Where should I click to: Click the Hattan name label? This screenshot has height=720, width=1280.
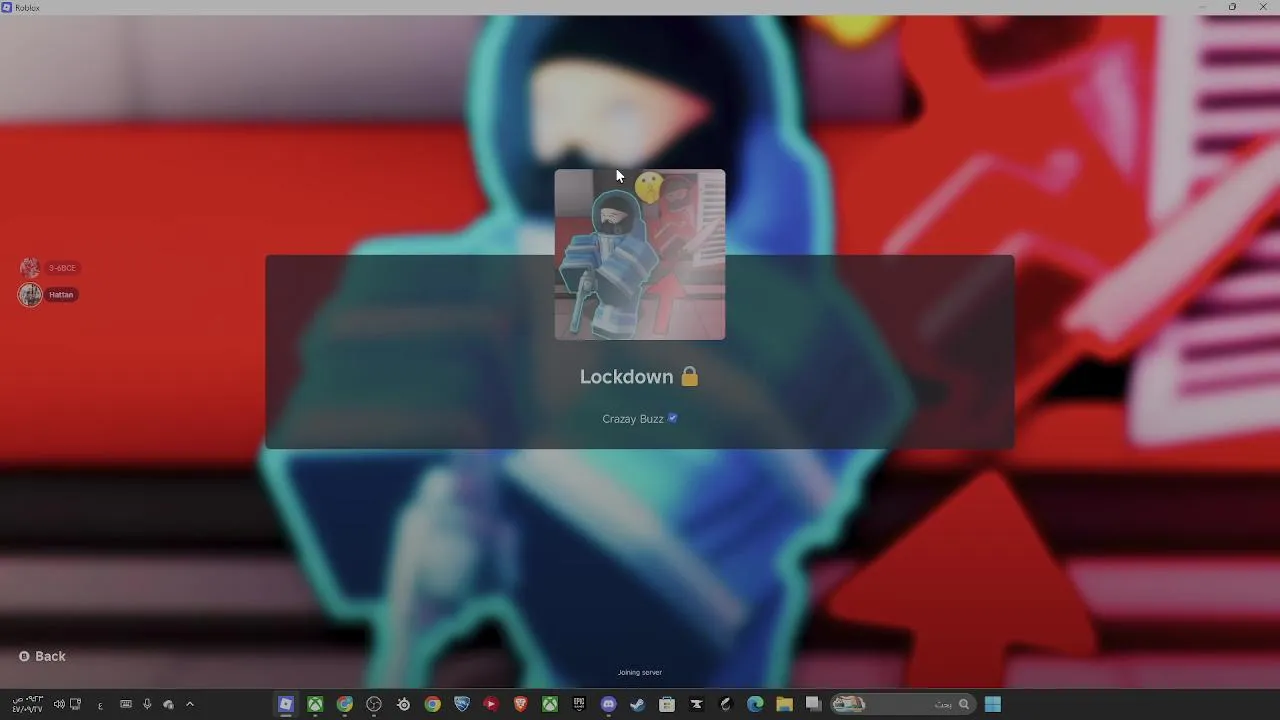[x=61, y=295]
